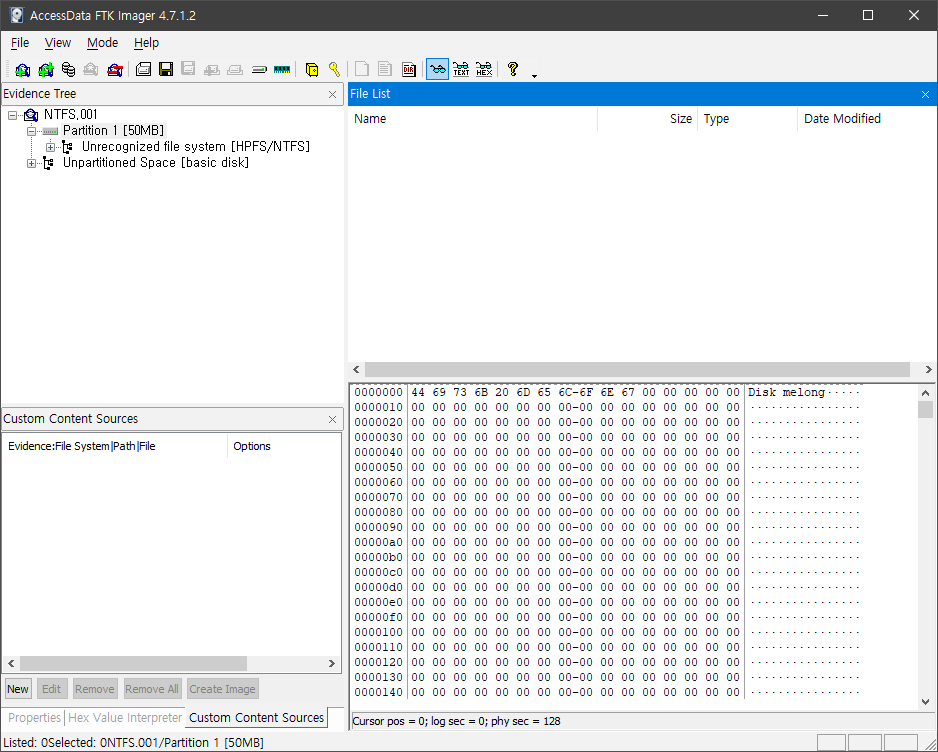Click the Remove All button
Image resolution: width=938 pixels, height=752 pixels.
pyautogui.click(x=152, y=689)
